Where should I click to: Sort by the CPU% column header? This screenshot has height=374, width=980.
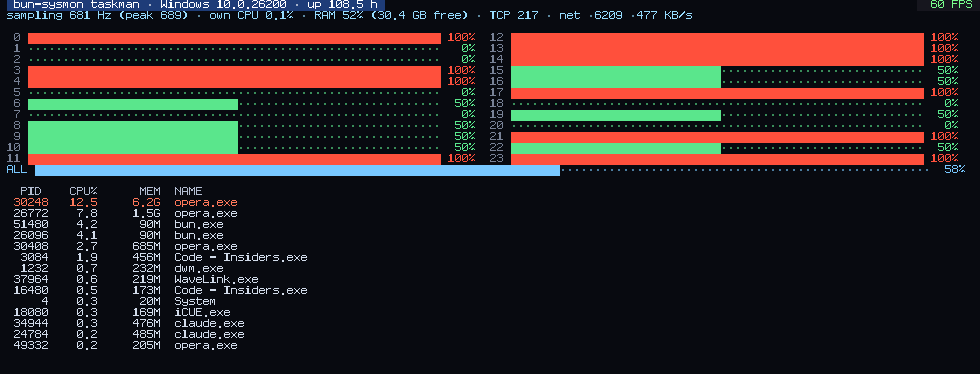pyautogui.click(x=83, y=191)
